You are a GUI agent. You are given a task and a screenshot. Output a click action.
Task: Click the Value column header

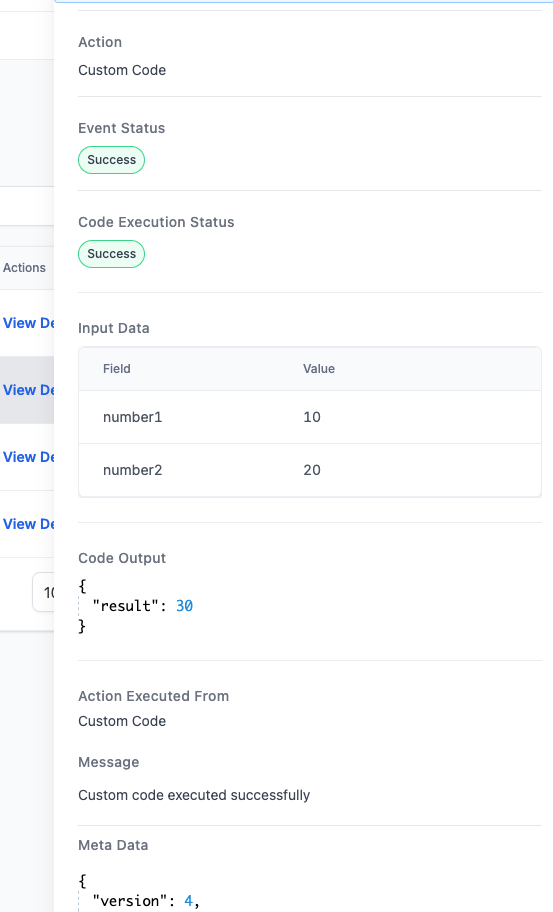tap(319, 369)
